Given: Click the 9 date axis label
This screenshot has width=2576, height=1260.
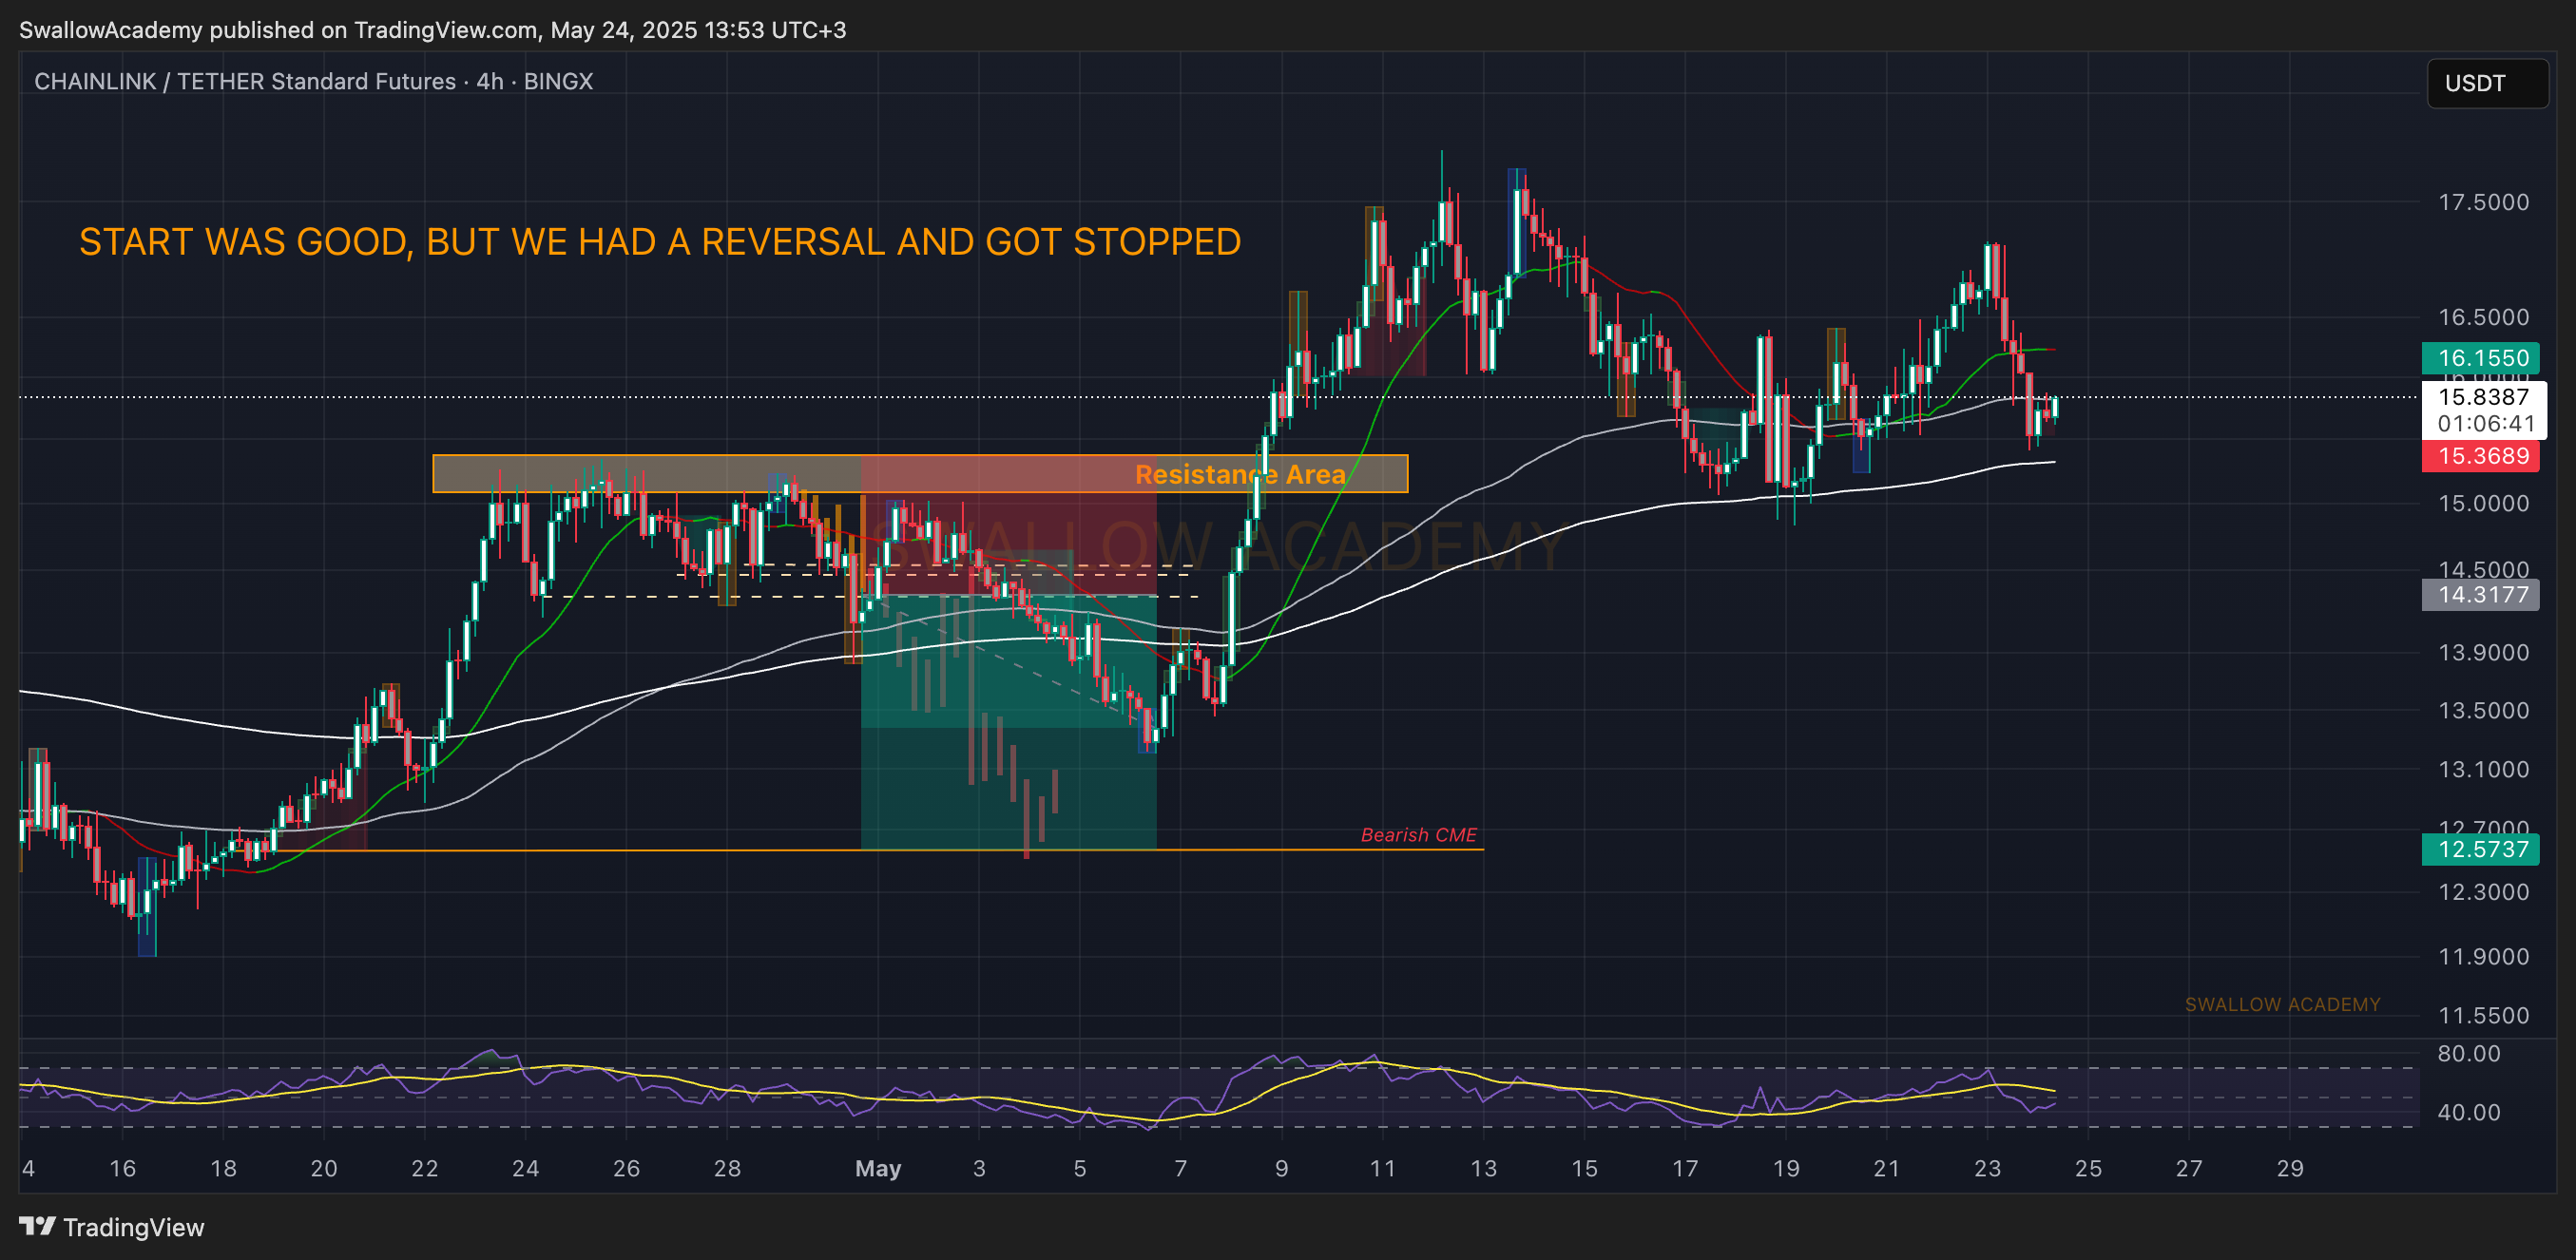Looking at the screenshot, I should pyautogui.click(x=1281, y=1168).
